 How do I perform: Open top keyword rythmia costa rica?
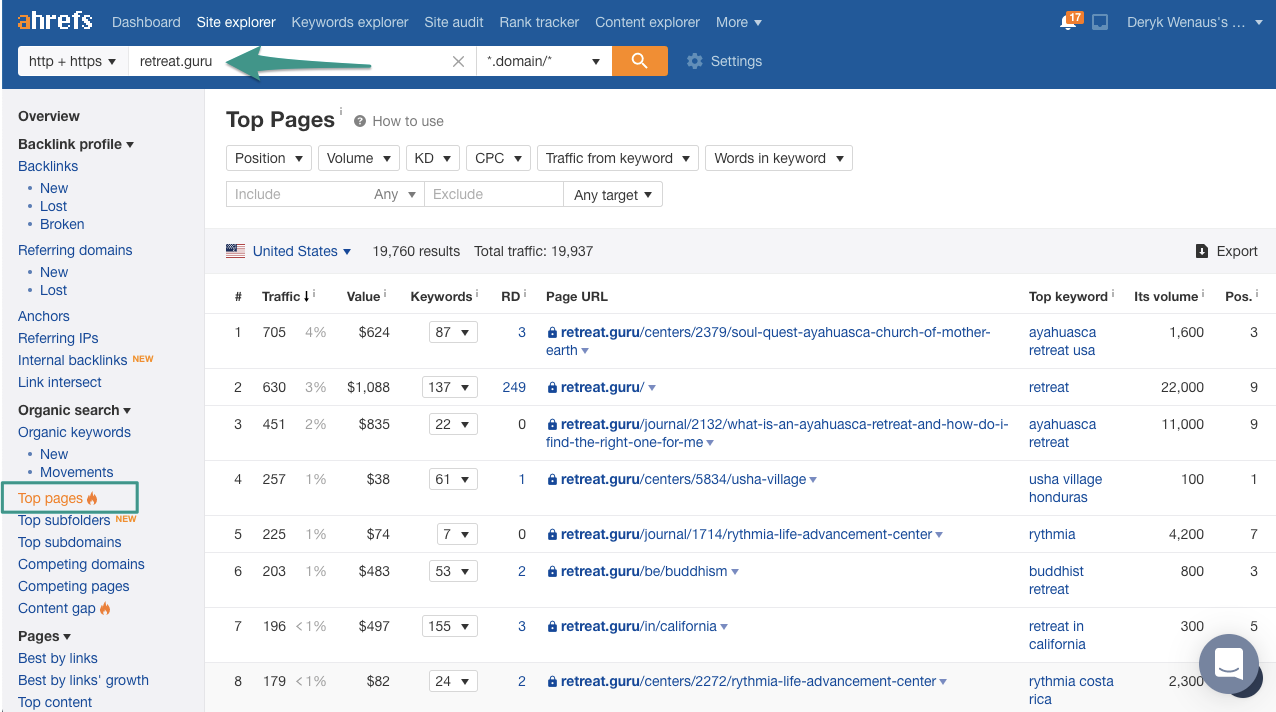1071,690
